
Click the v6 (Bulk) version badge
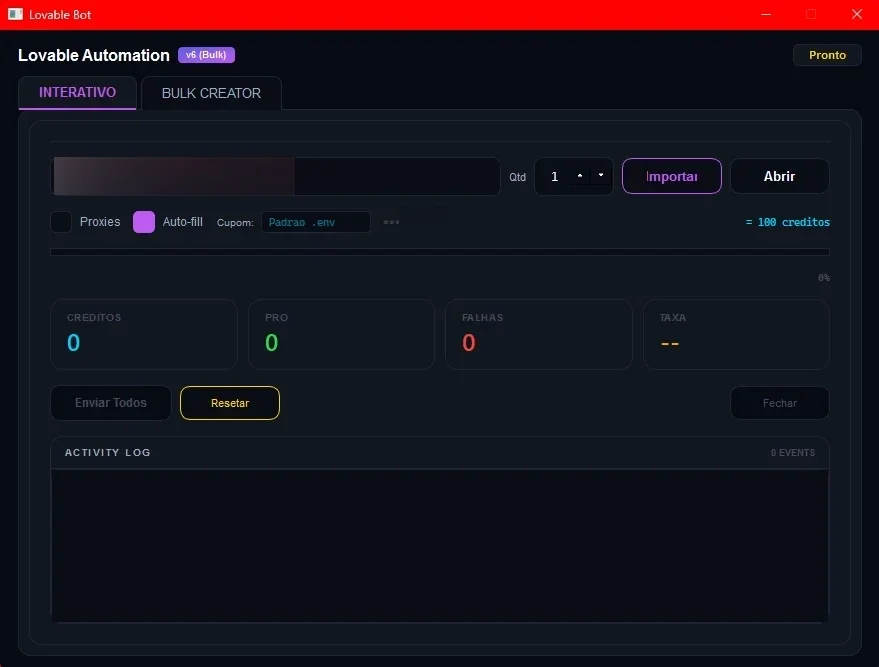coord(206,55)
